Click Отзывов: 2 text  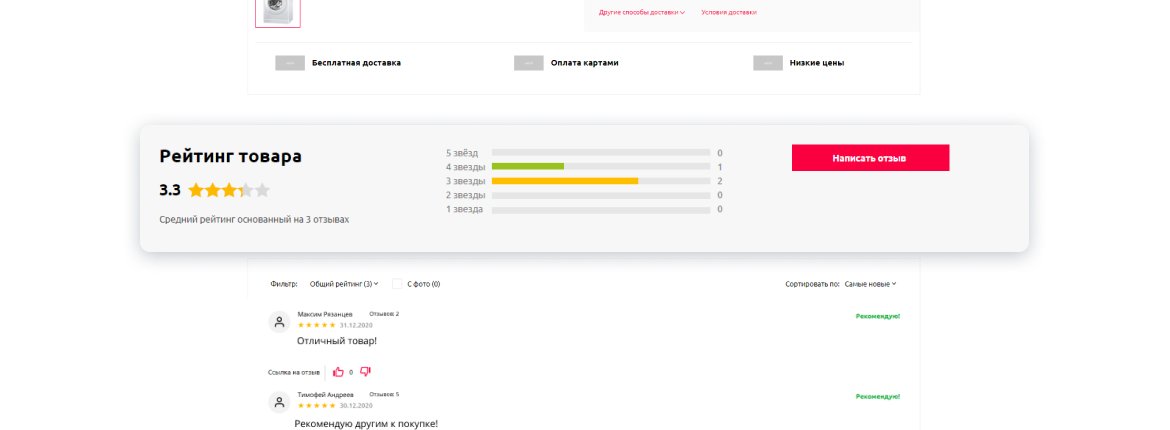(384, 314)
